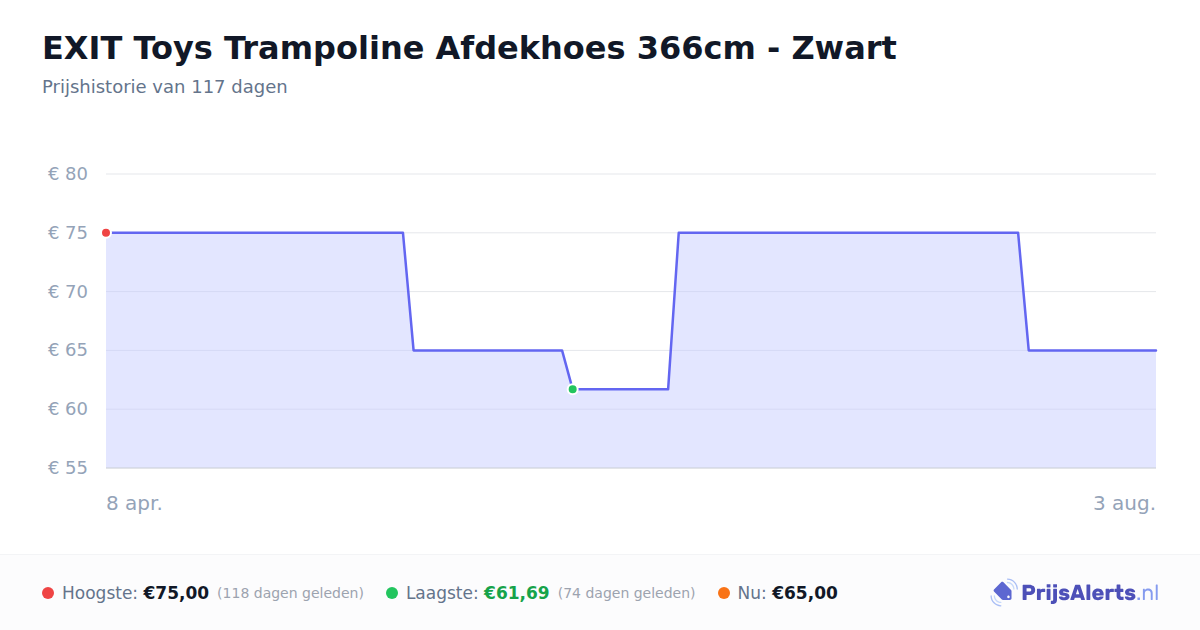The height and width of the screenshot is (630, 1200).
Task: Click the Prijshistorie van 117 dagen subtitle
Action: click(x=165, y=87)
